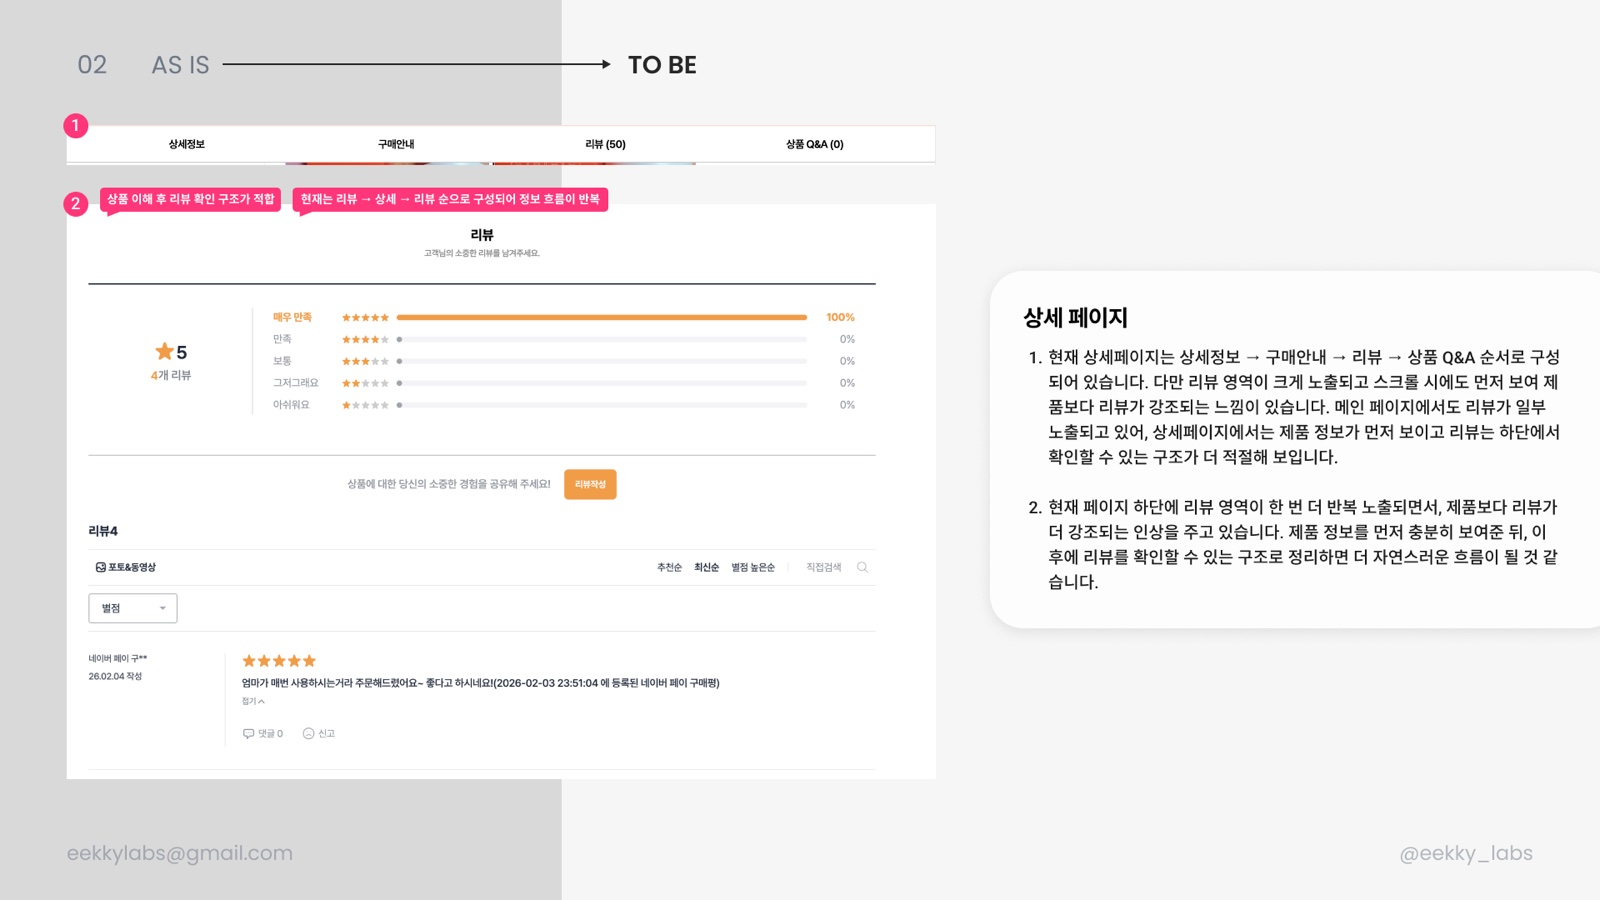Screen dimensions: 1600x900
Task: Click the 만족 rating progress bar
Action: (x=601, y=339)
